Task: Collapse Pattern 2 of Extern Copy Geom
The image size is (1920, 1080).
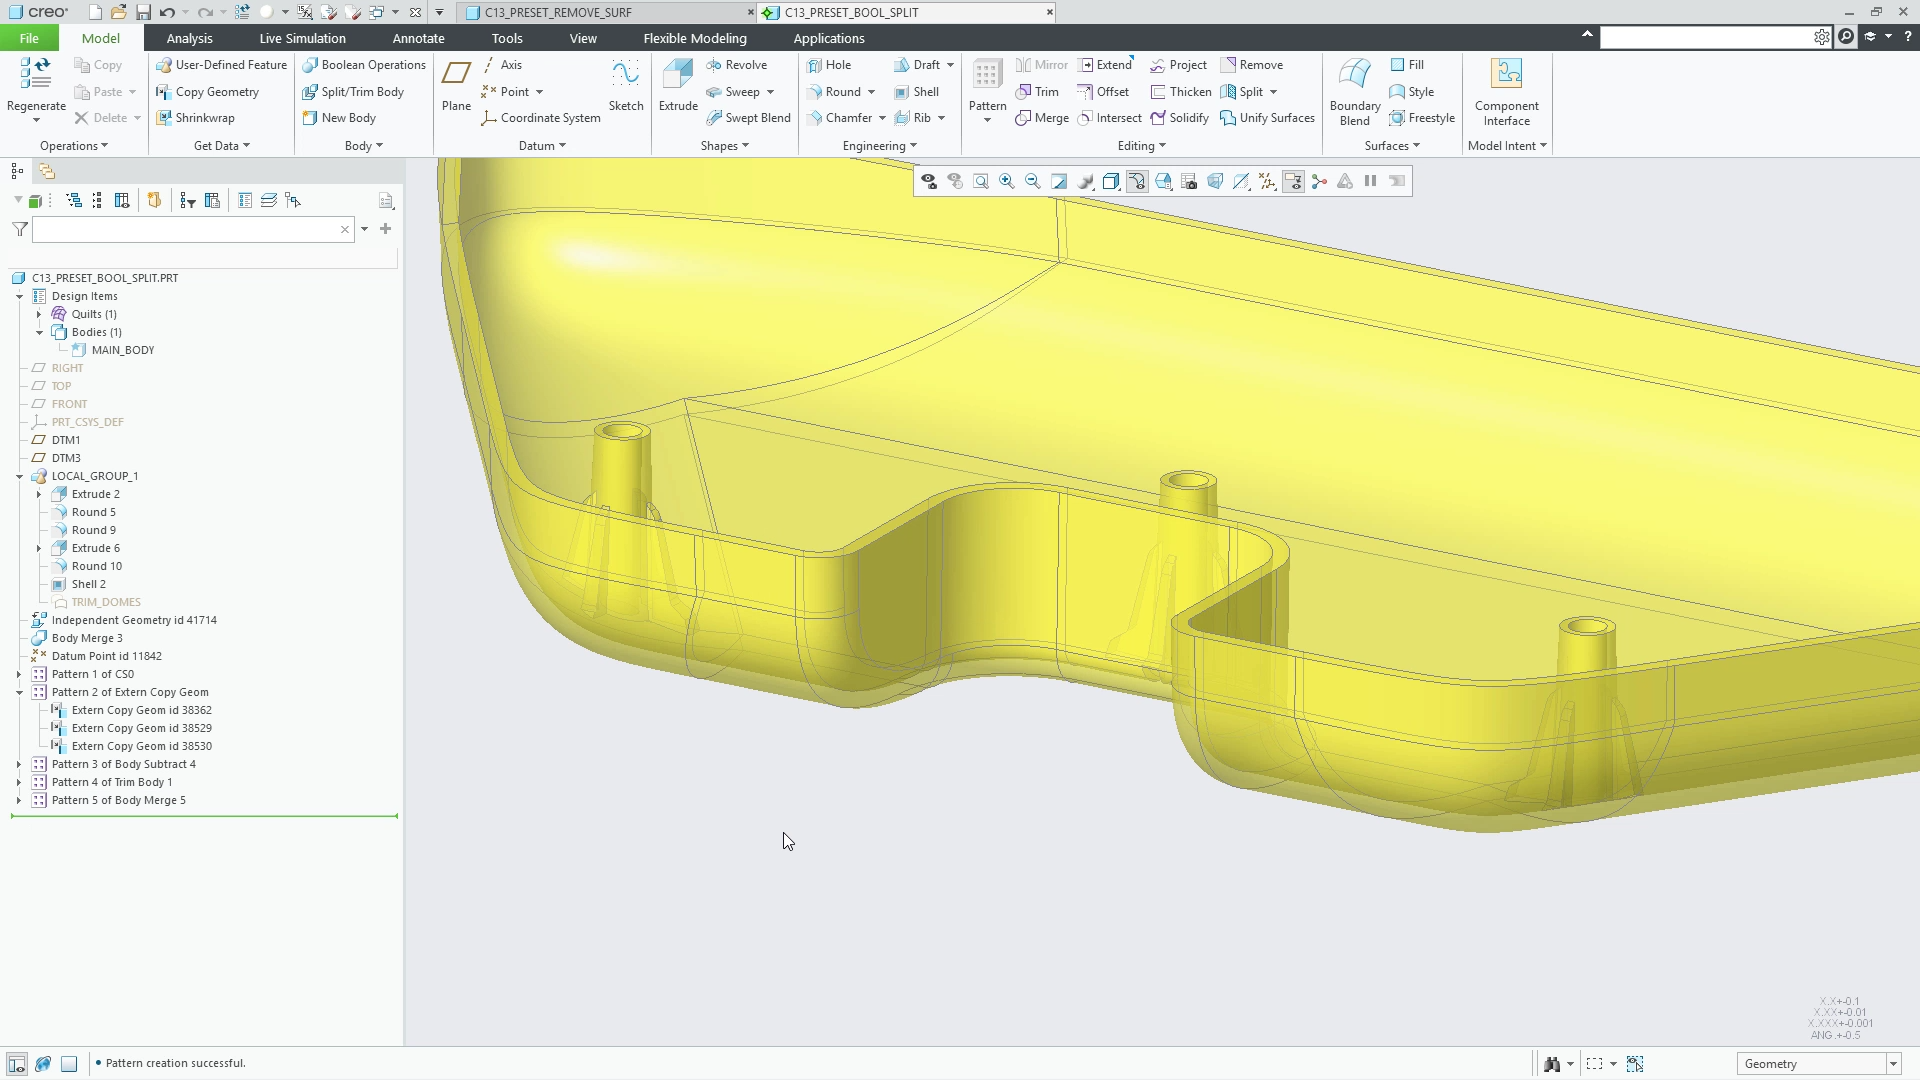Action: 19,693
